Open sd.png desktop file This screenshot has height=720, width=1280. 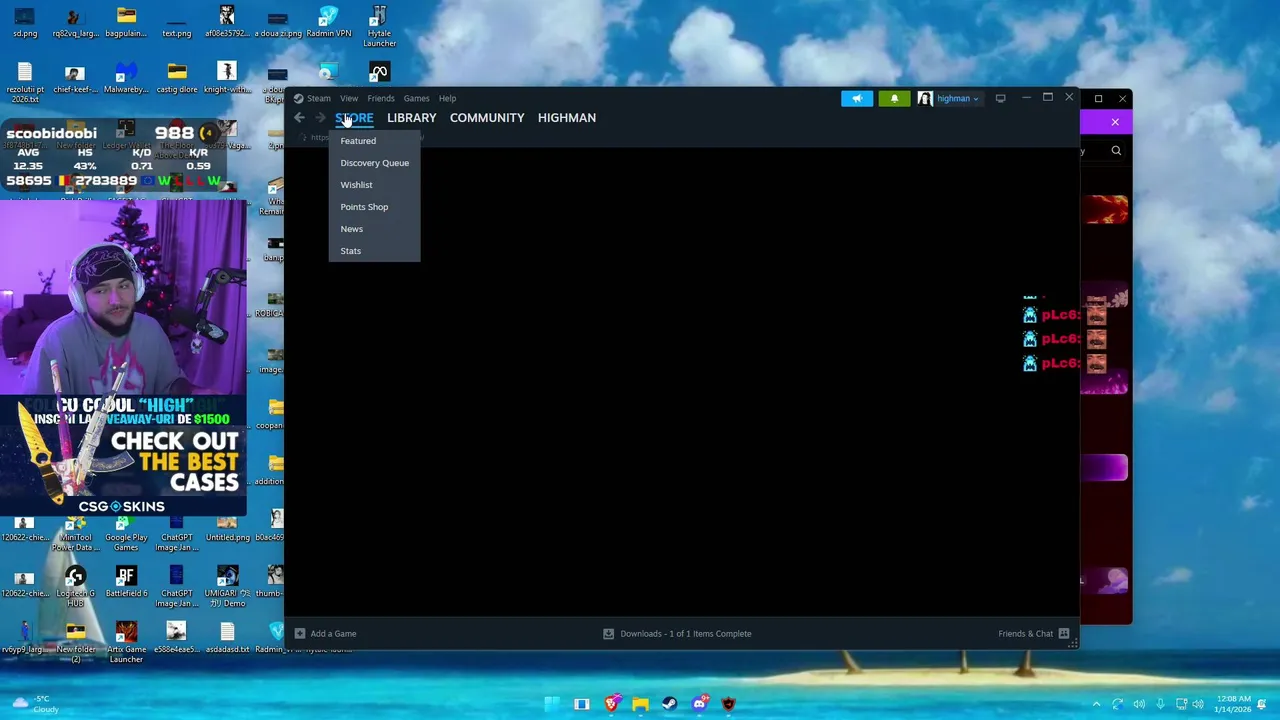click(x=25, y=22)
